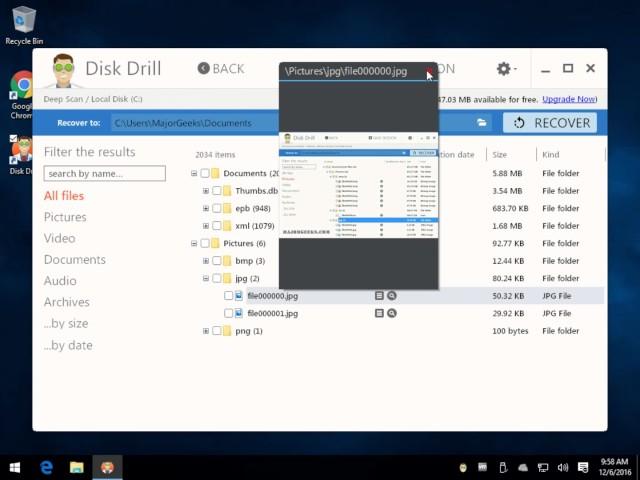Collapse the jpg (2) folder node
This screenshot has height=480, width=640.
click(x=206, y=278)
